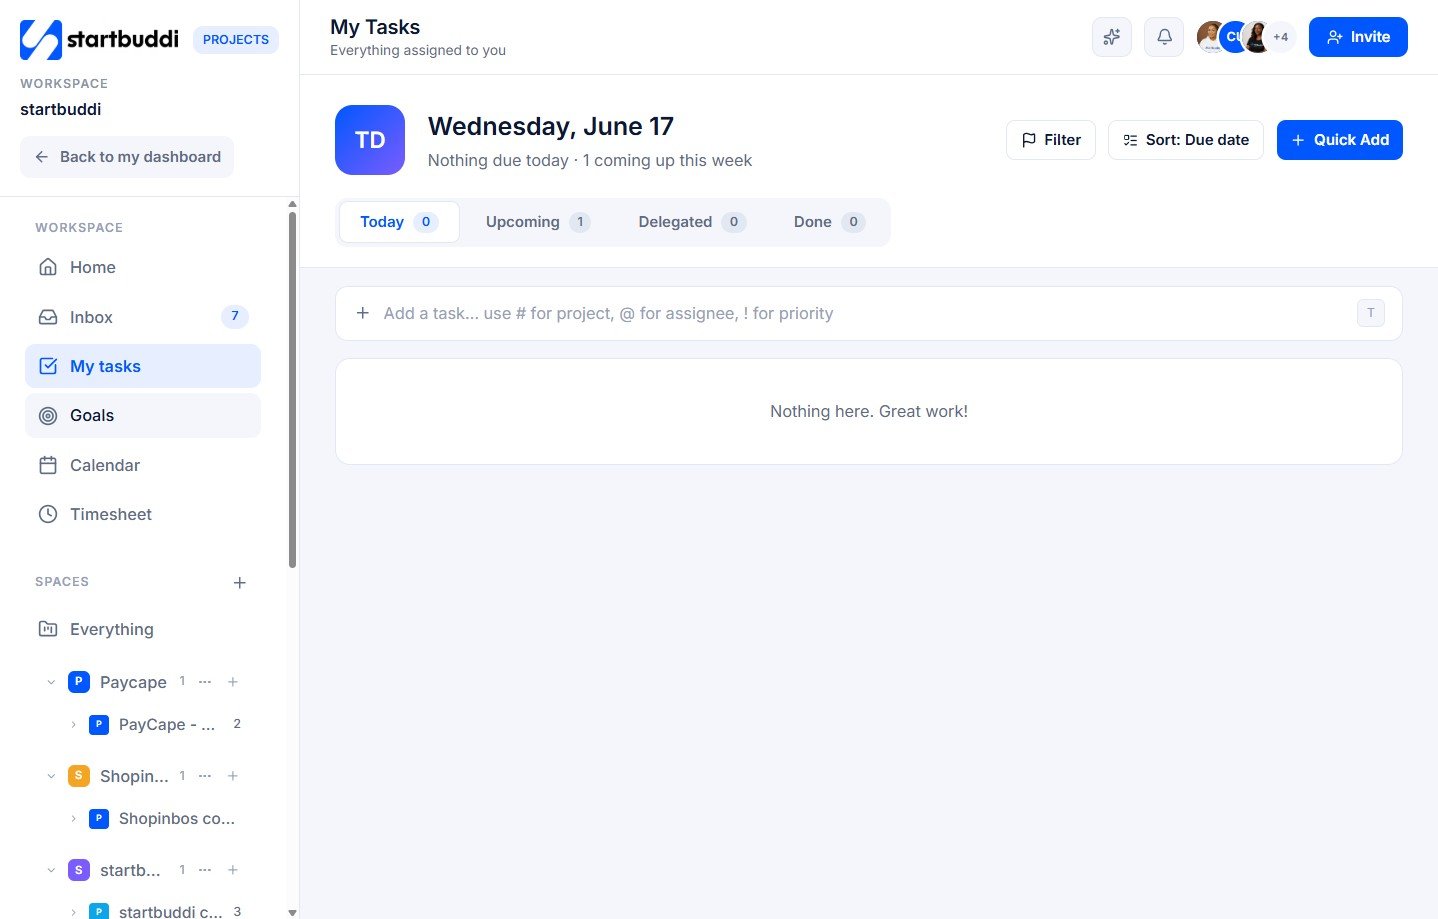The image size is (1438, 919).
Task: Click the orange S icon of Shopin... space
Action: coord(79,776)
